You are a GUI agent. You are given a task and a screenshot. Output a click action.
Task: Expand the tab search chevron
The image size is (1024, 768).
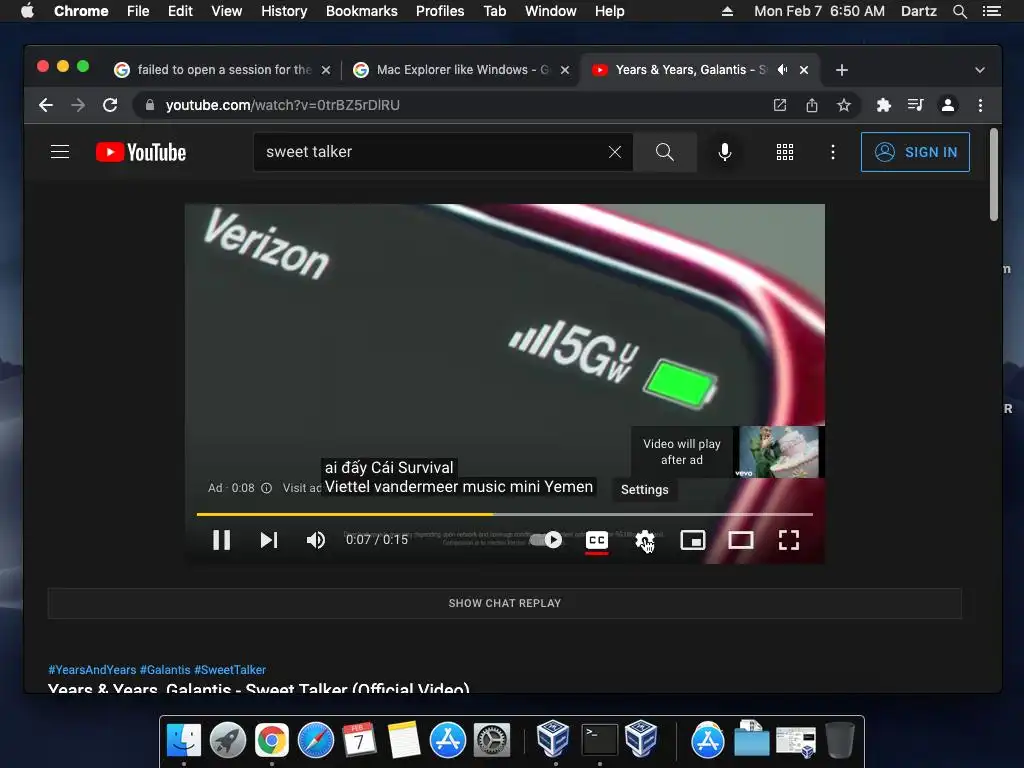[x=980, y=70]
